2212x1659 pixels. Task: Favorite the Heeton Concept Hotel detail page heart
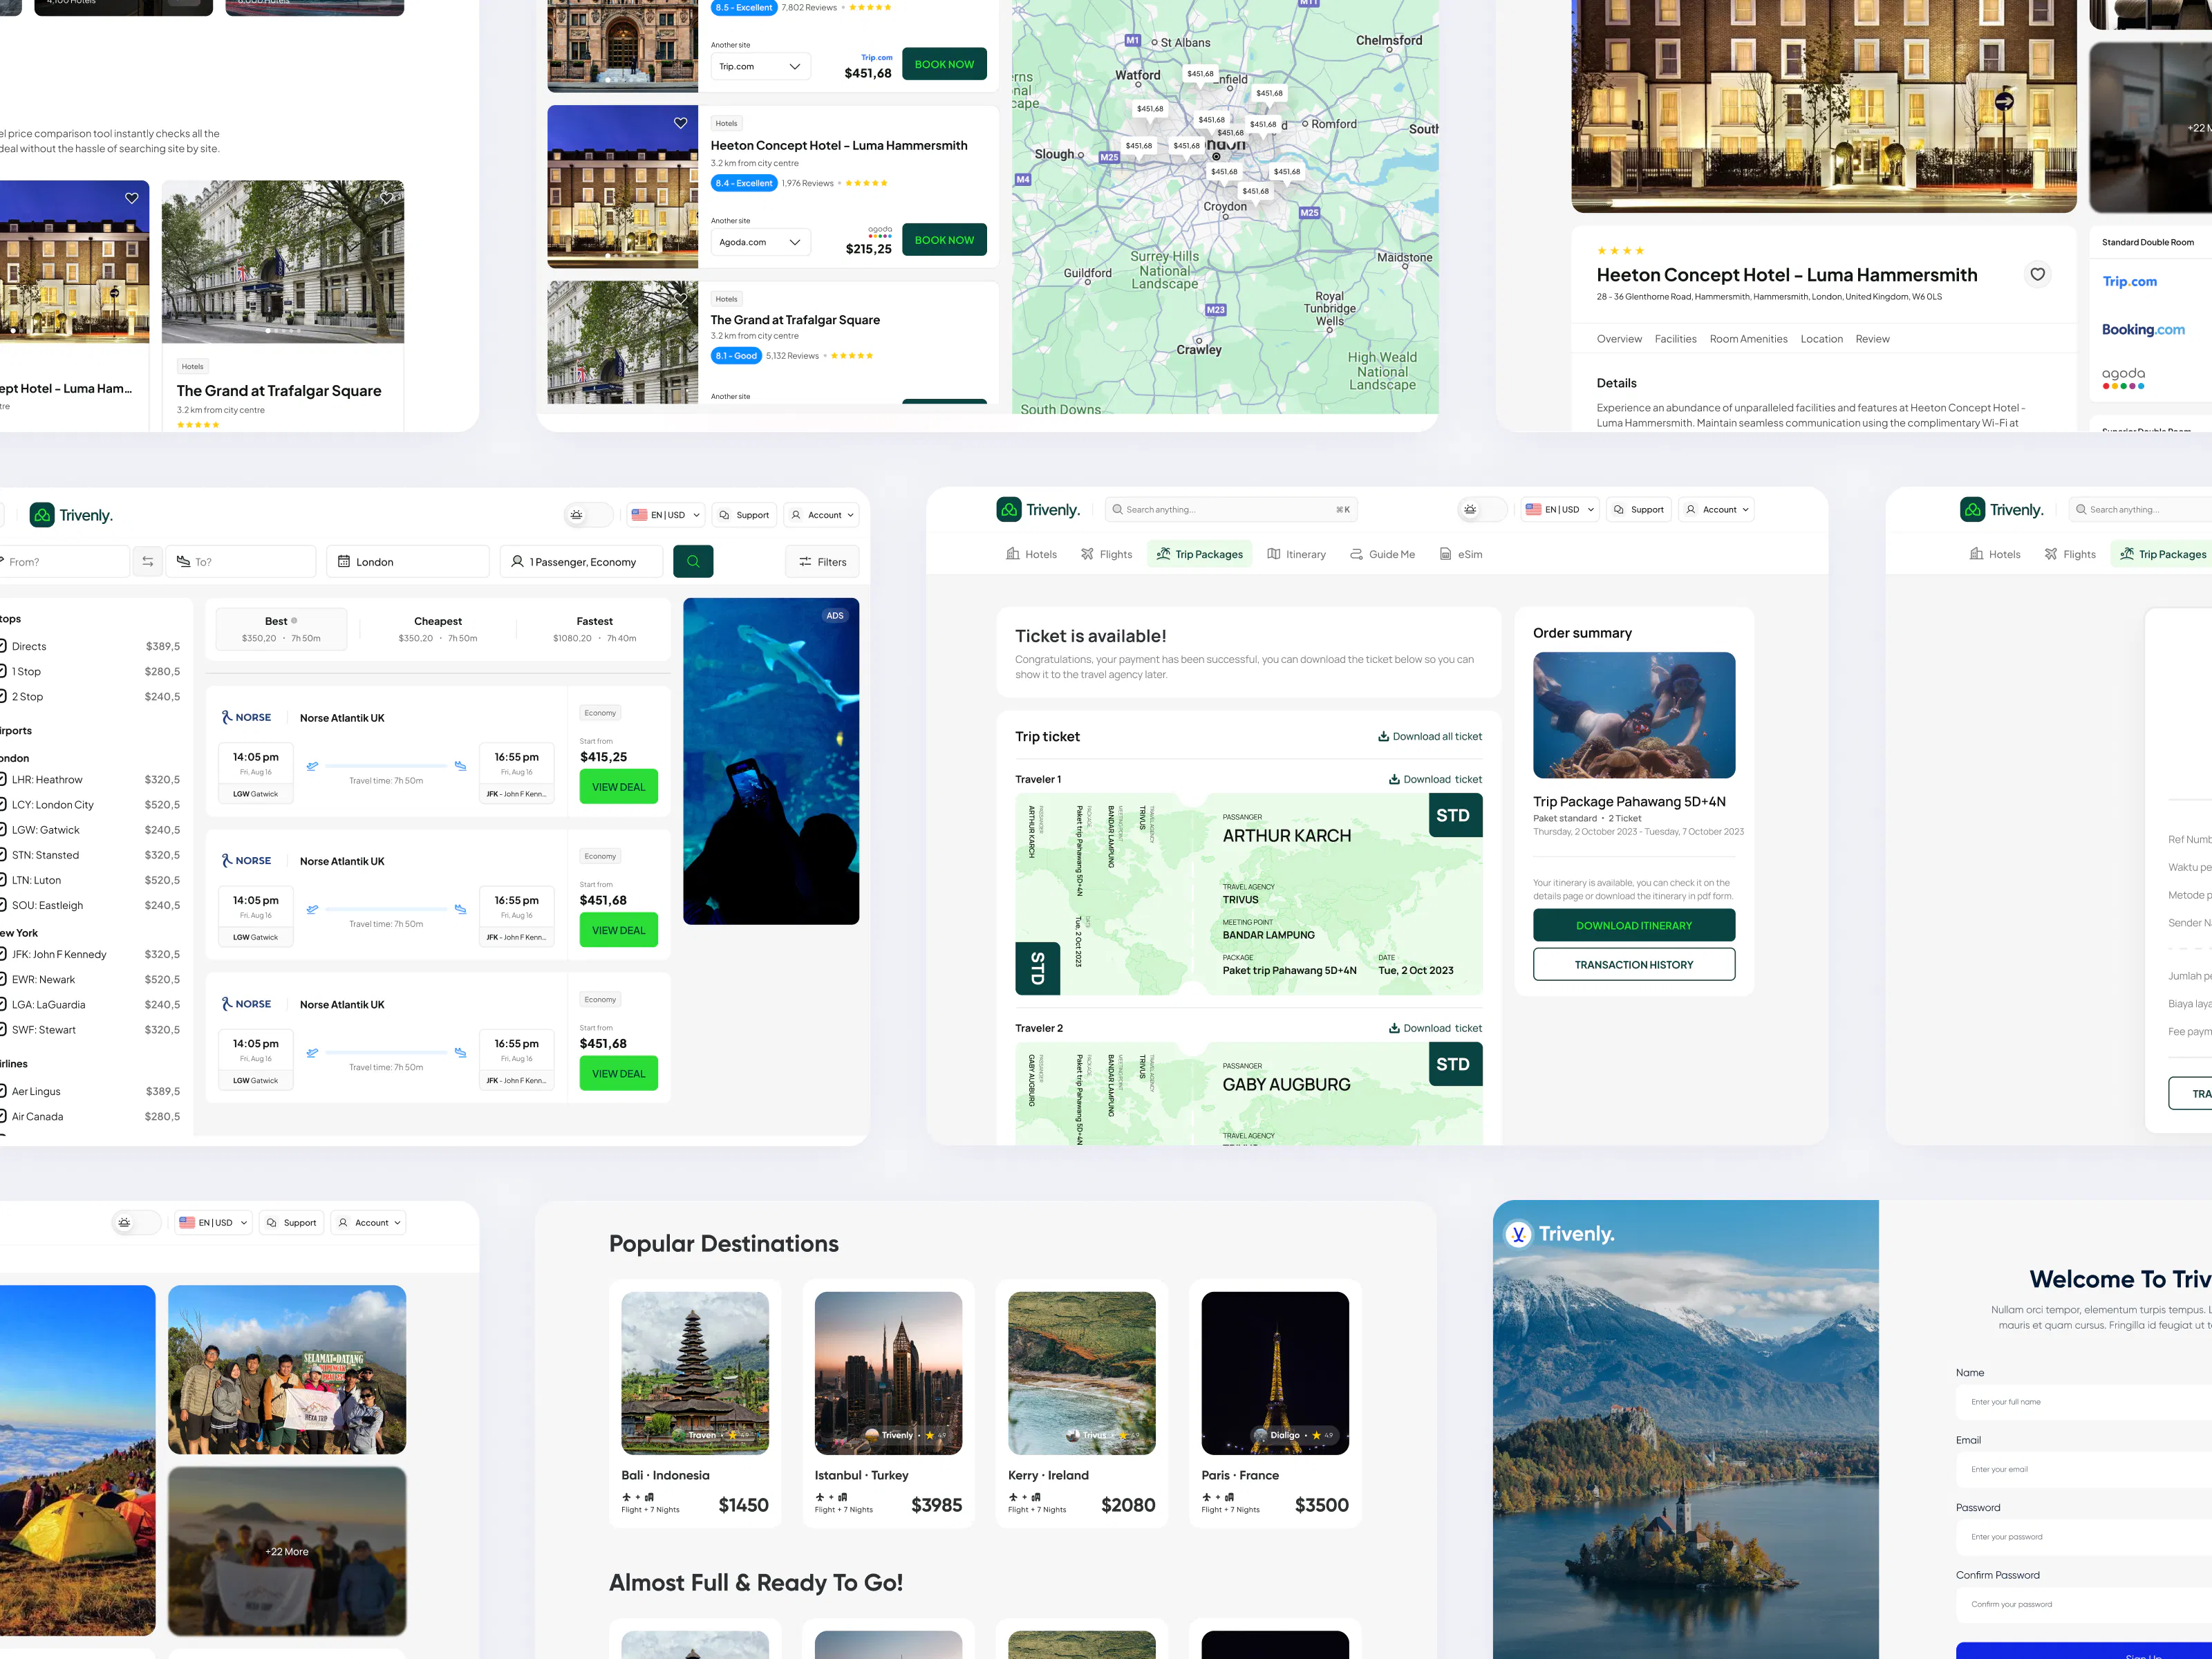tap(2037, 274)
